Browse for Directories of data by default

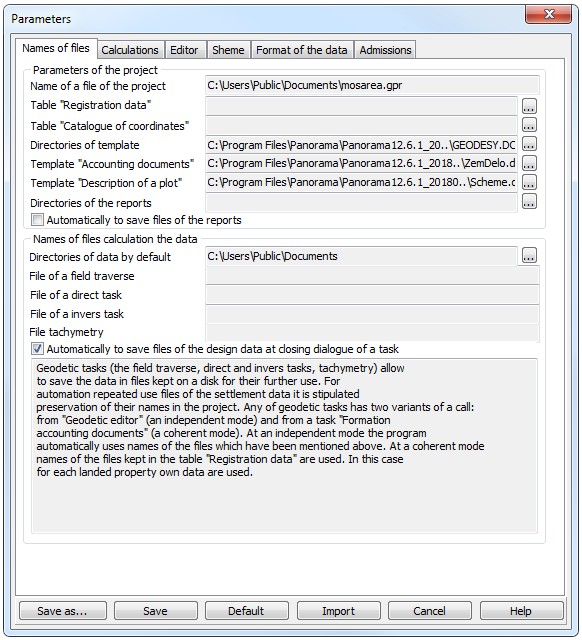529,256
